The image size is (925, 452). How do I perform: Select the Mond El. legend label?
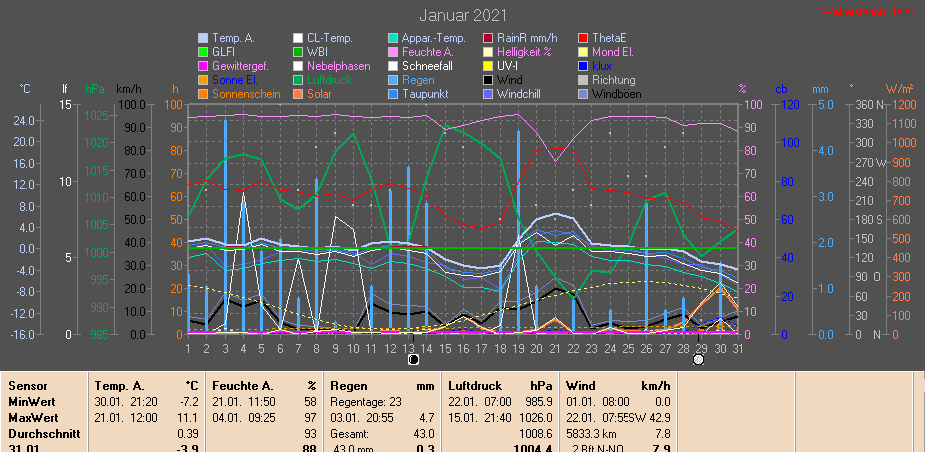coord(612,52)
